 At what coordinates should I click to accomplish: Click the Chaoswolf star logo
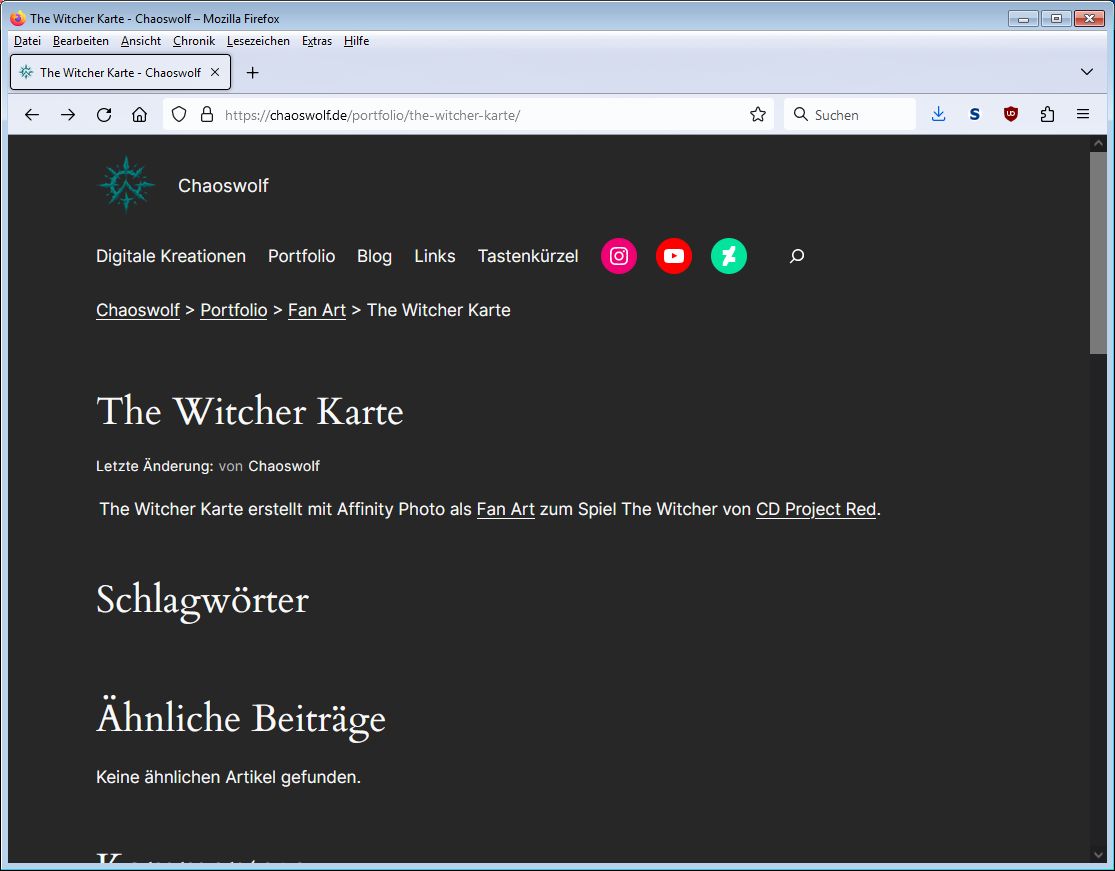pyautogui.click(x=126, y=185)
